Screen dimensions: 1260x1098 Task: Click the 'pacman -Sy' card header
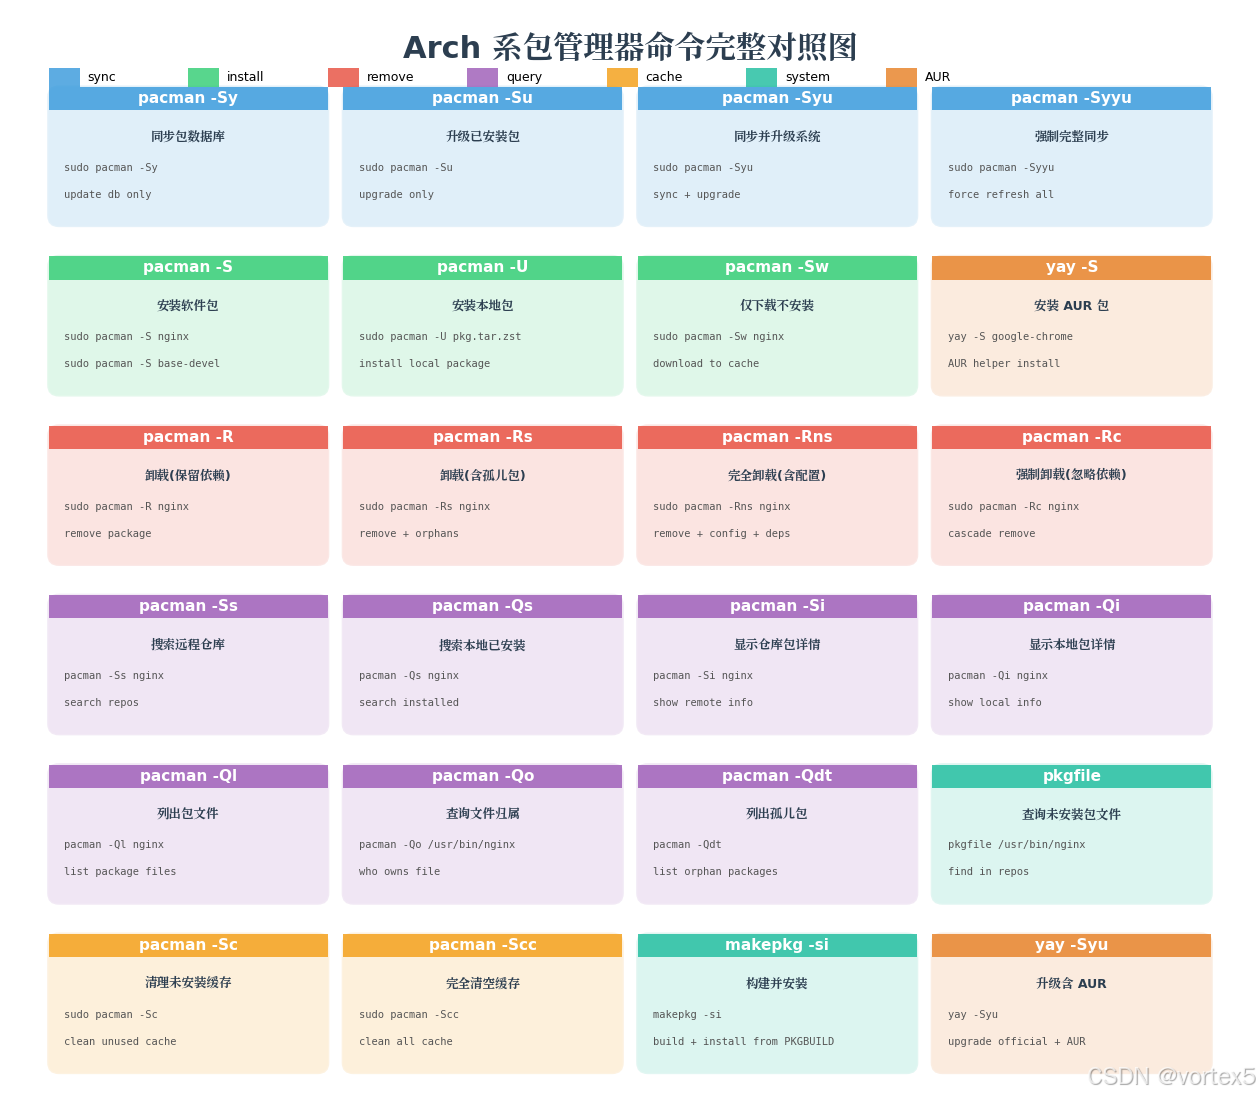(x=188, y=98)
